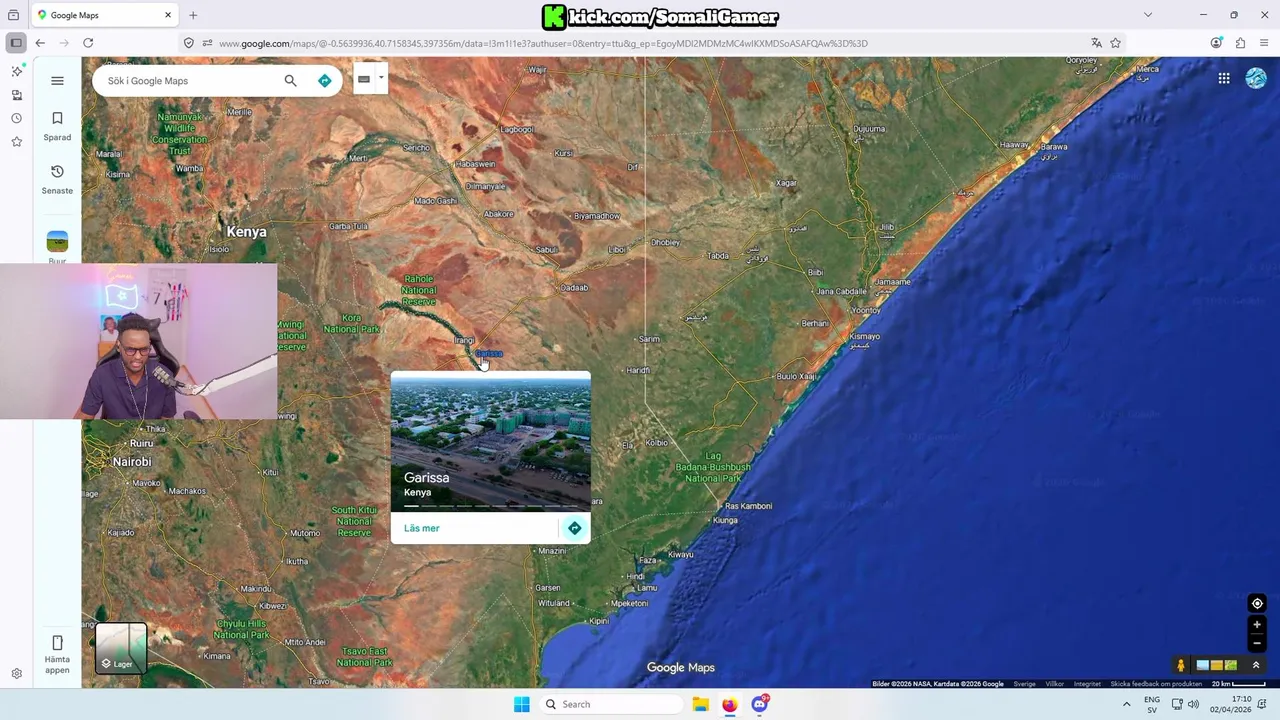1280x720 pixels.
Task: Open sidebar synced tabs icon
Action: pyautogui.click(x=16, y=95)
